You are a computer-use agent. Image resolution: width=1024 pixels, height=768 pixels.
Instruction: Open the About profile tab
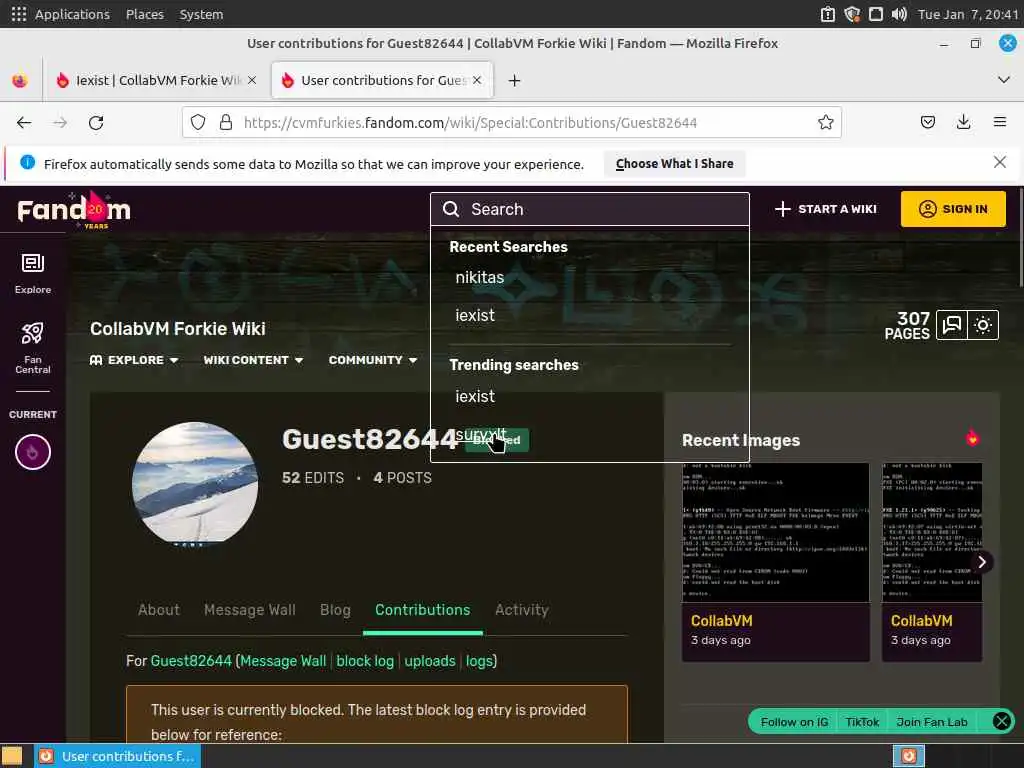point(159,610)
